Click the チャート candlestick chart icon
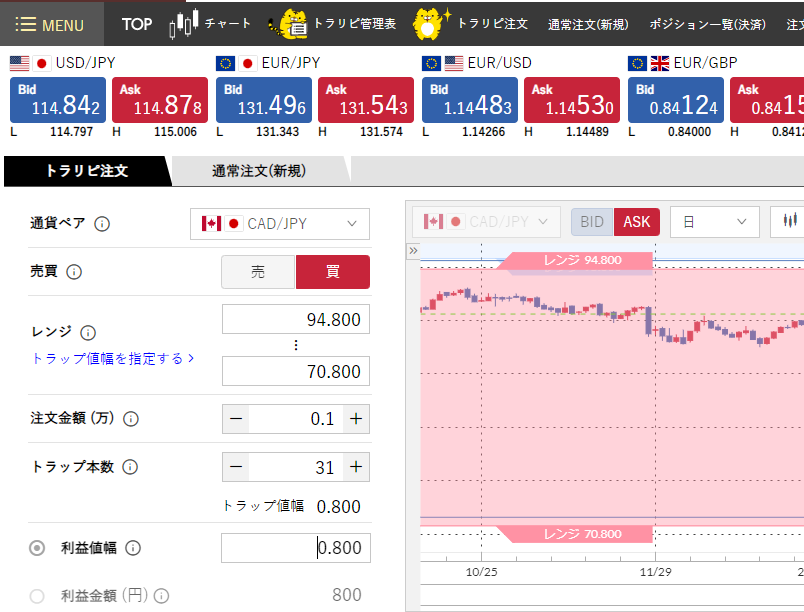The width and height of the screenshot is (804, 612). 181,24
